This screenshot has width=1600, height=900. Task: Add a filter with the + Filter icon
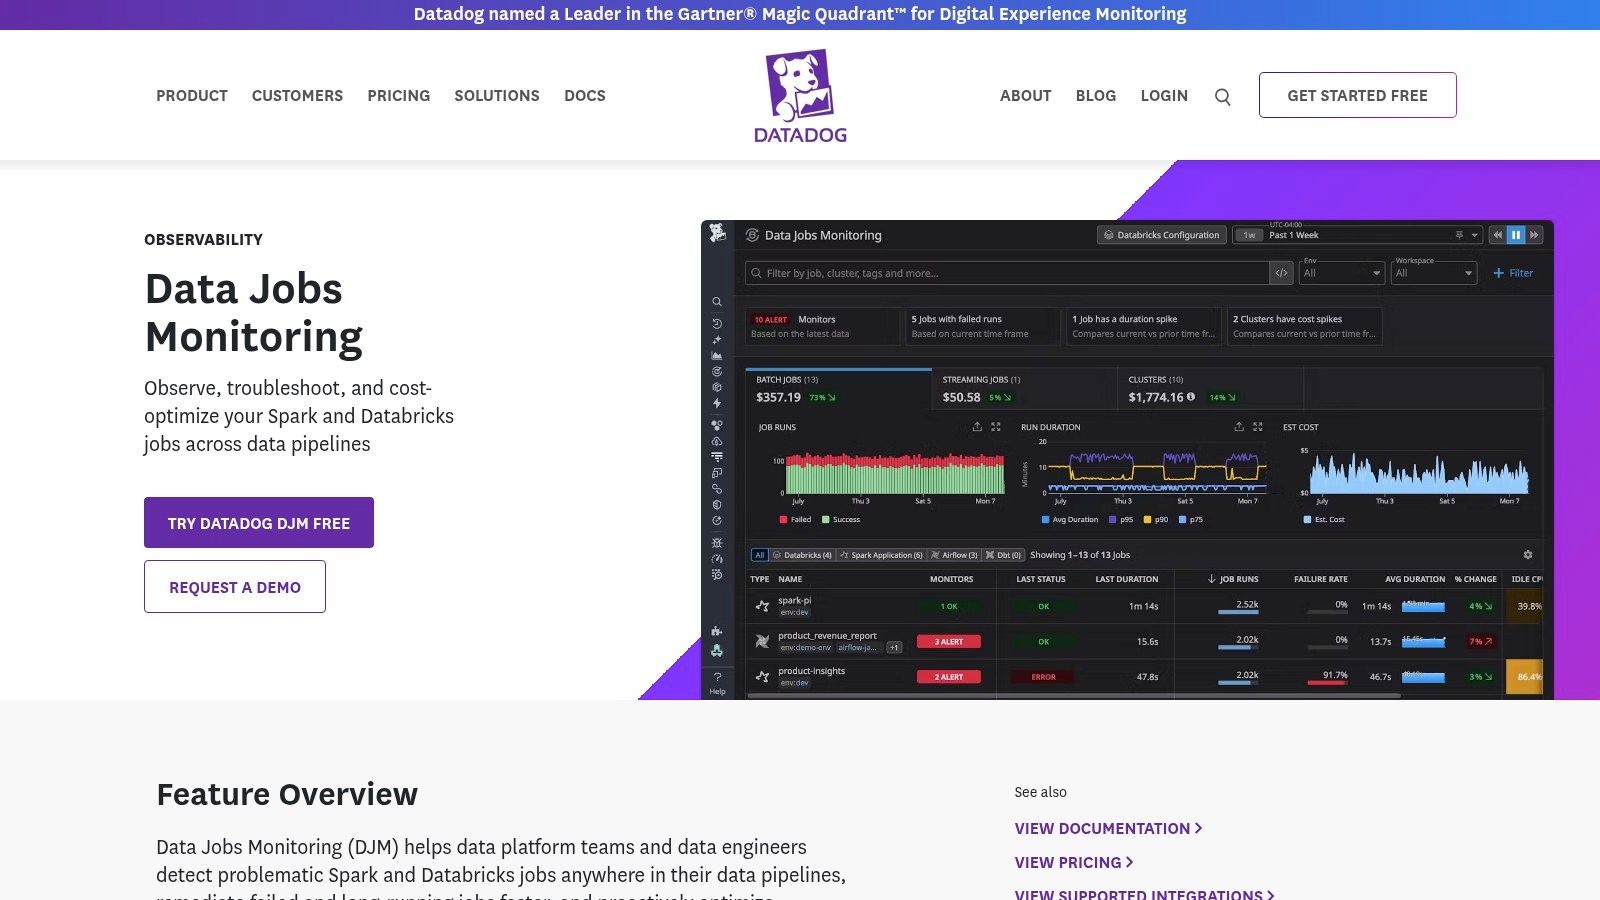(x=1513, y=272)
